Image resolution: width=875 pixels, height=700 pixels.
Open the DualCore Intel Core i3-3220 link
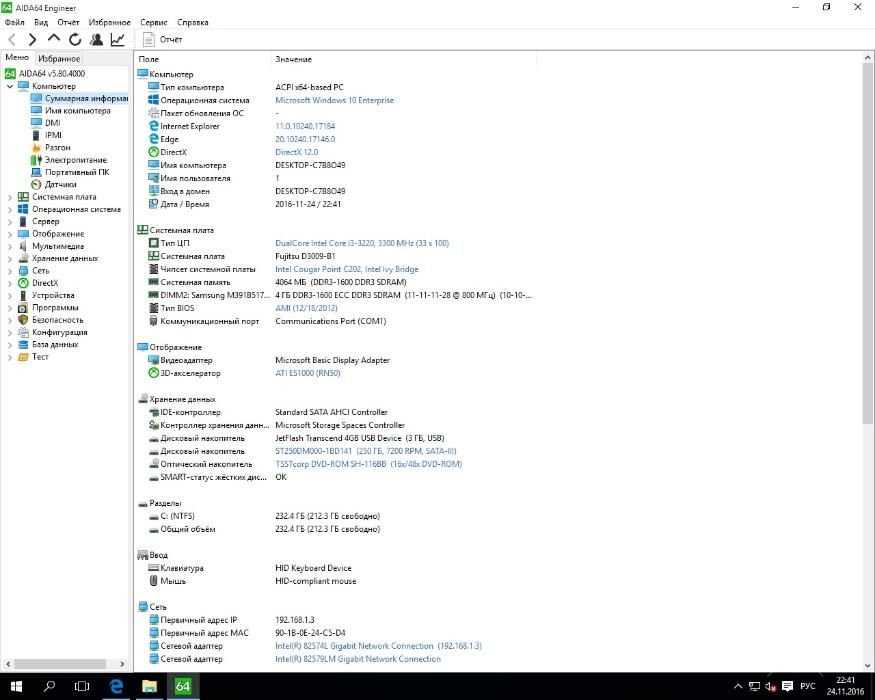pos(362,243)
